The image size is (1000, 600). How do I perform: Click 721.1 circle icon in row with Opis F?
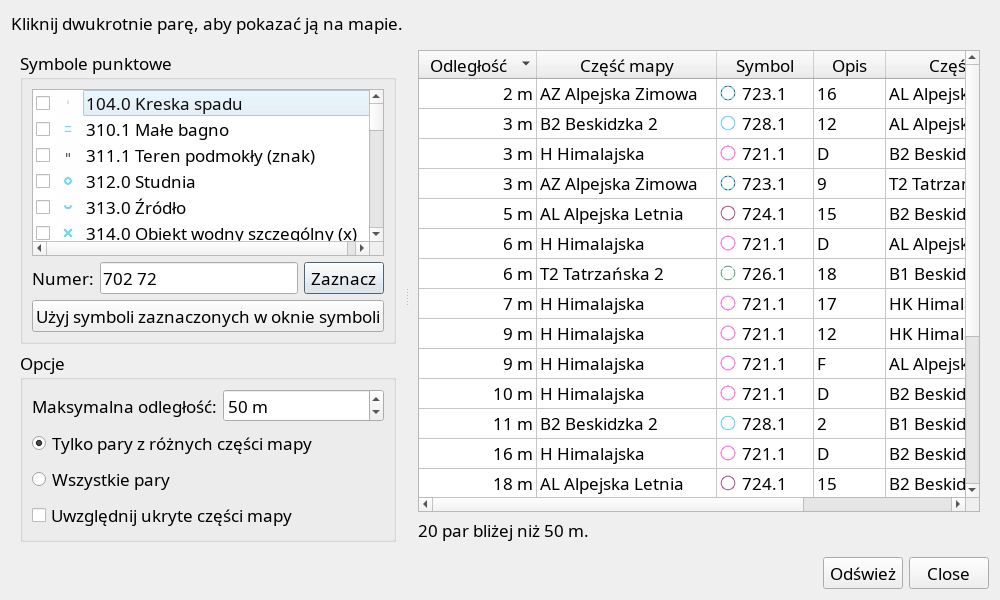pos(728,363)
